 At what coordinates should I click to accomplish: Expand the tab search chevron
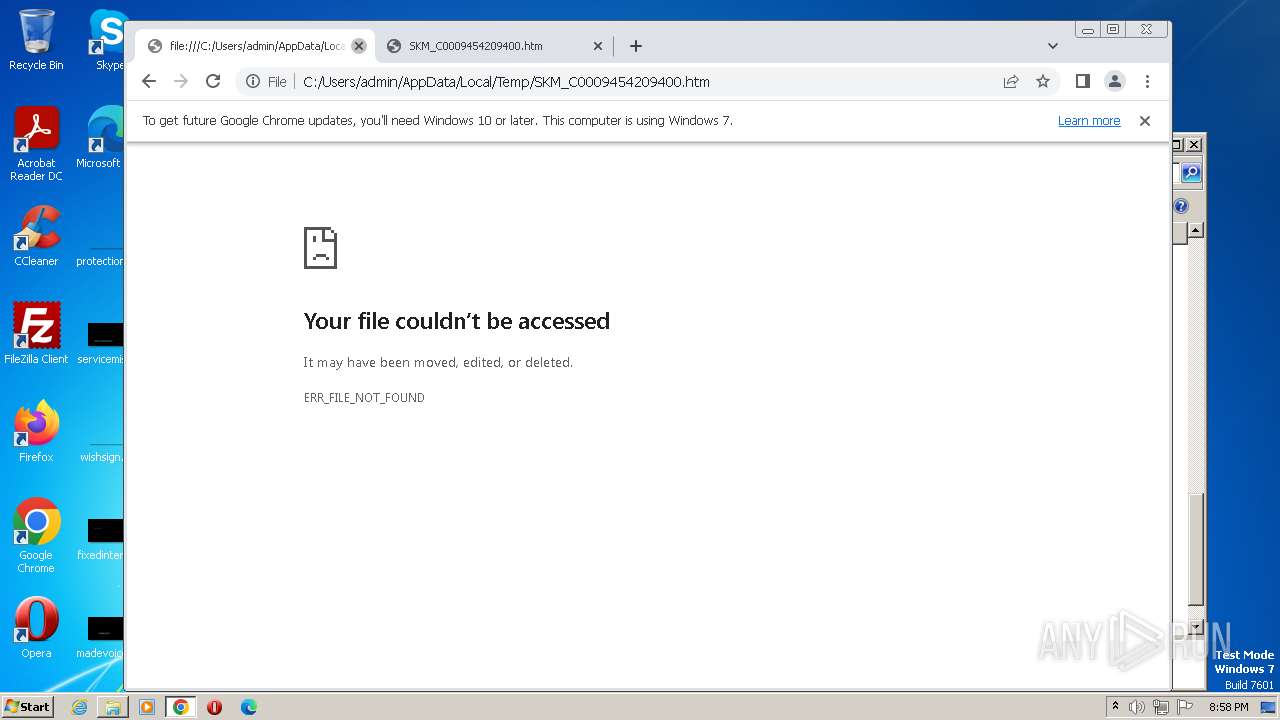(1053, 46)
